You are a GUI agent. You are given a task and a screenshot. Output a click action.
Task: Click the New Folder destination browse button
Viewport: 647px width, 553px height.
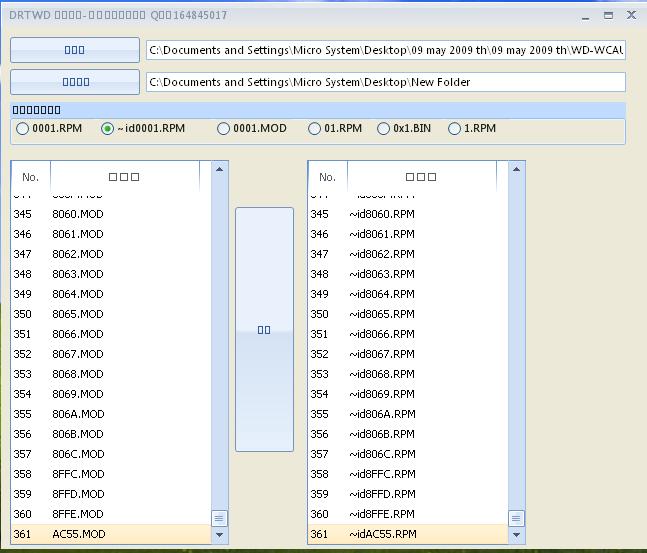coord(75,82)
